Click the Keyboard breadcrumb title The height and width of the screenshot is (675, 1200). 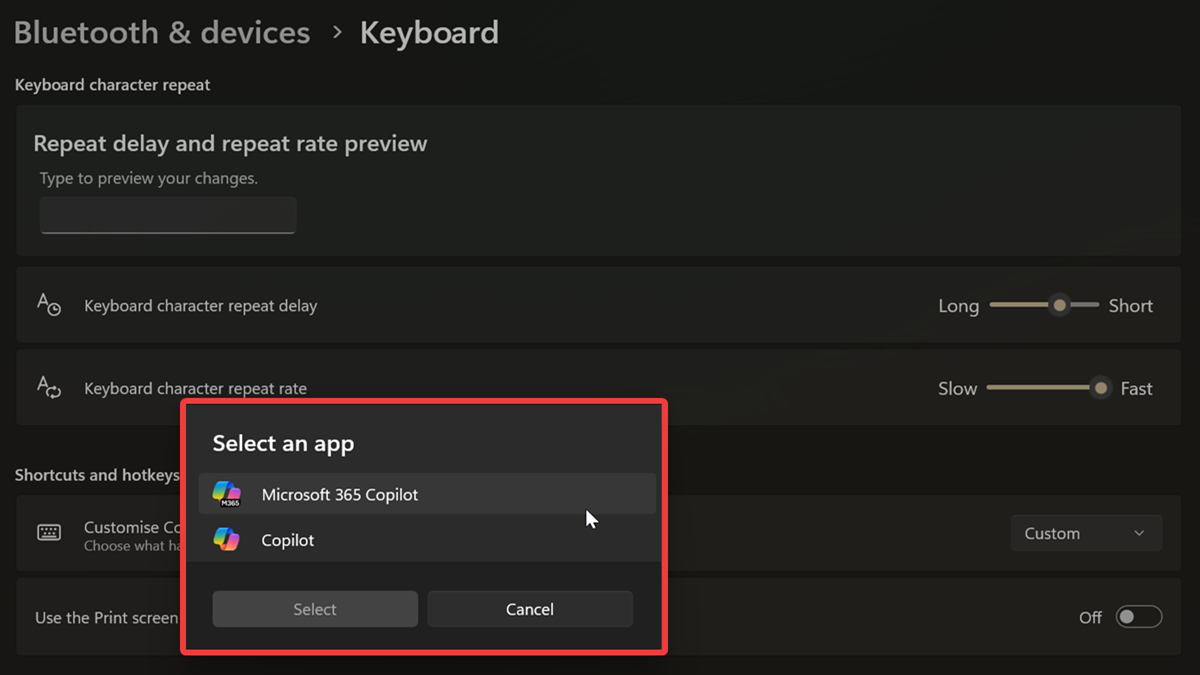coord(429,33)
